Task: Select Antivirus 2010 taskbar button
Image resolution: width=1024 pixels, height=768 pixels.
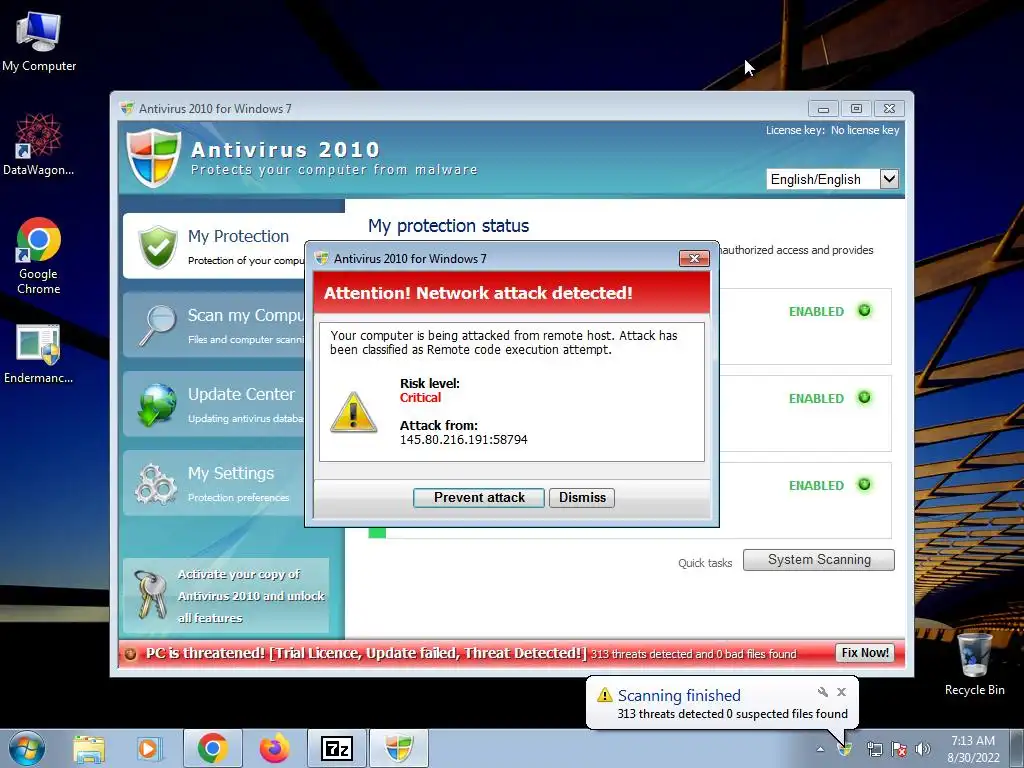Action: coord(399,748)
